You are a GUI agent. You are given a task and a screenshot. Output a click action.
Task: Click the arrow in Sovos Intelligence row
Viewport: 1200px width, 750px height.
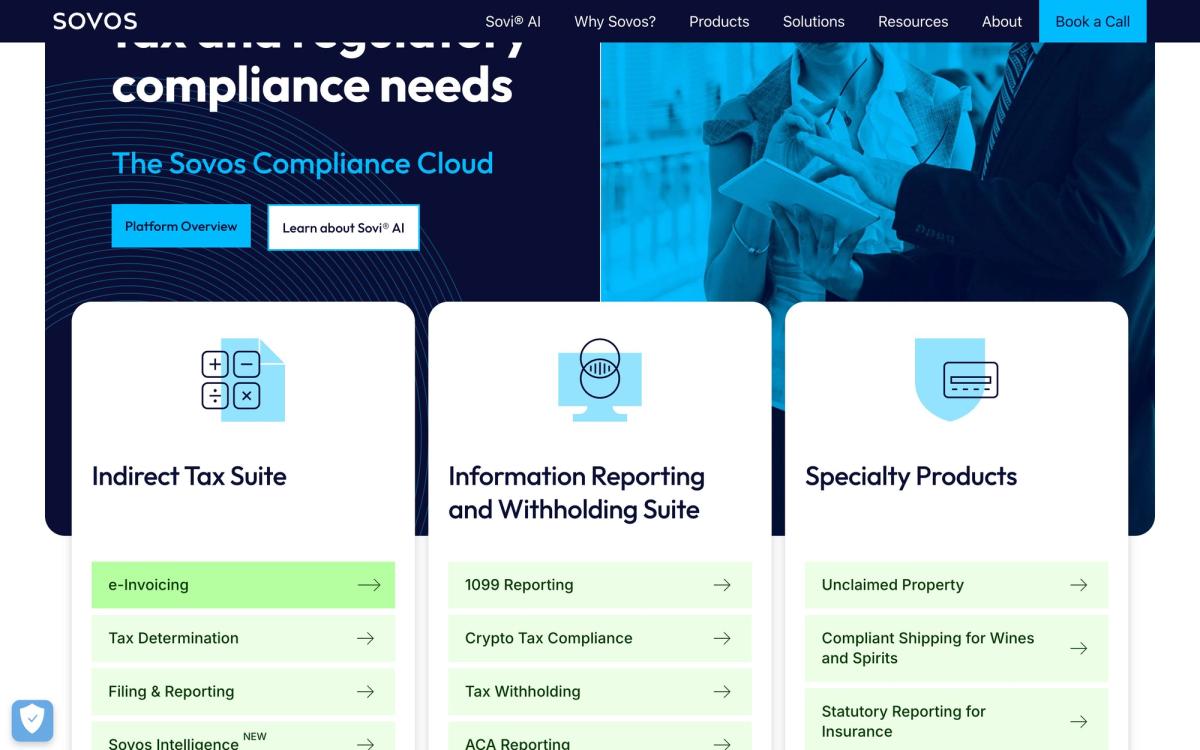click(366, 743)
